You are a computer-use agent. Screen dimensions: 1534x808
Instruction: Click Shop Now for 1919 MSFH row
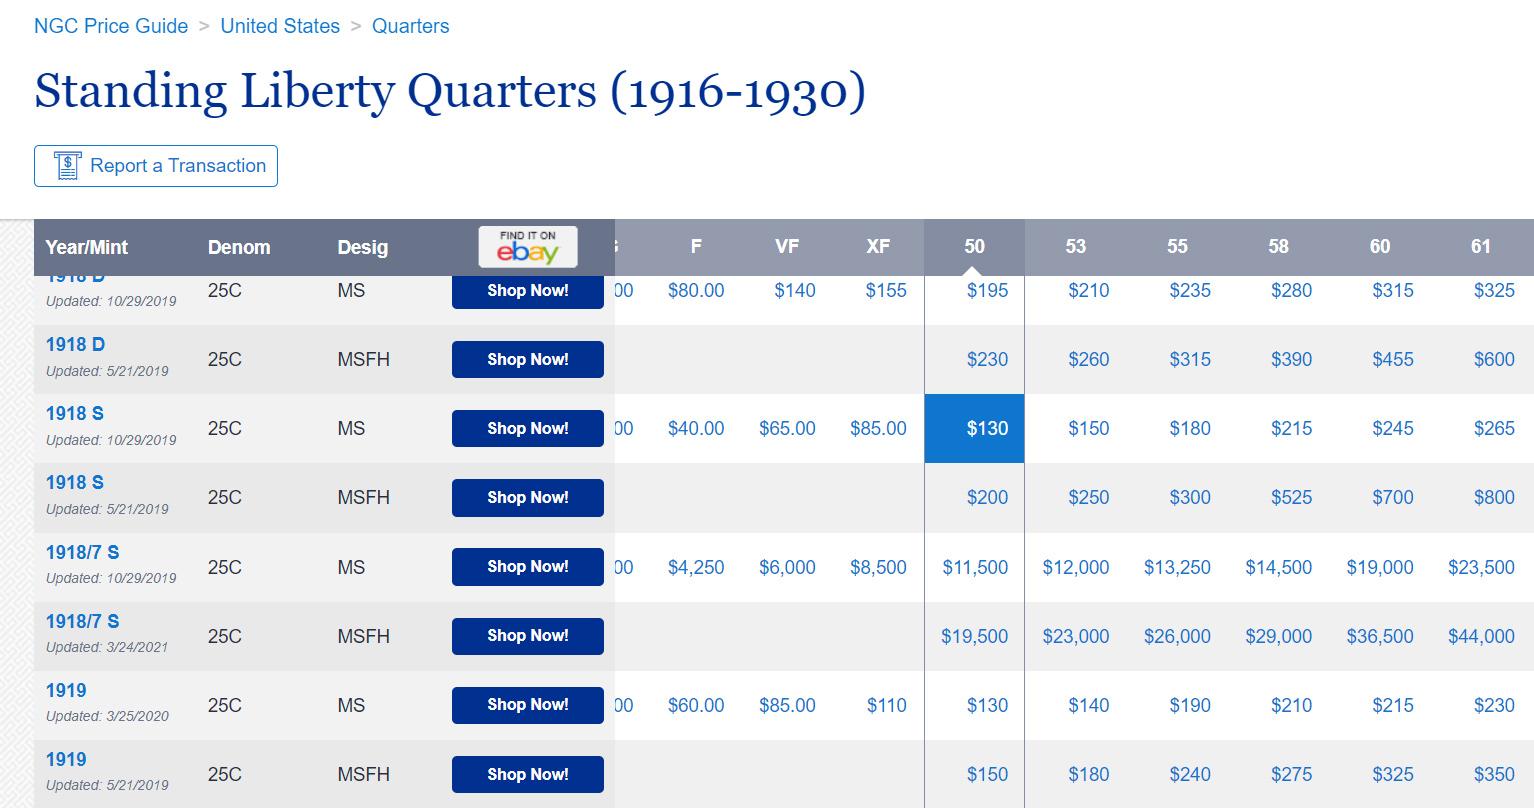pos(528,774)
